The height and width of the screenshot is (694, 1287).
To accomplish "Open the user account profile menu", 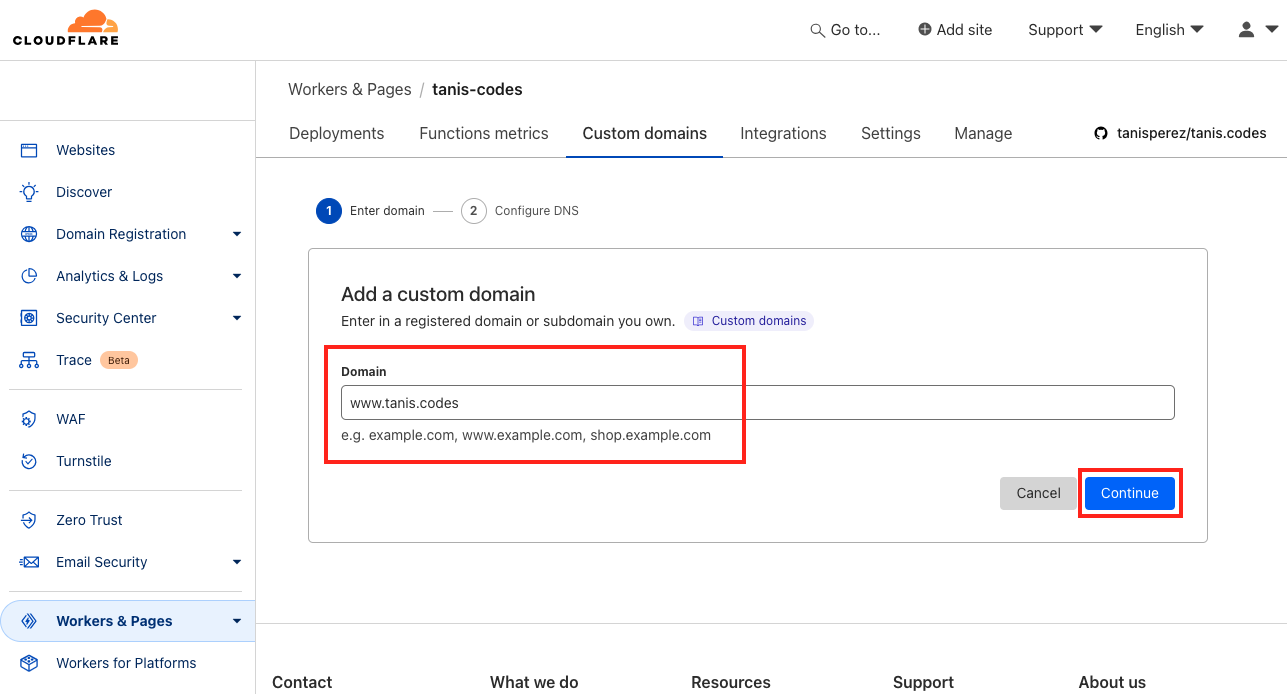I will tap(1257, 30).
